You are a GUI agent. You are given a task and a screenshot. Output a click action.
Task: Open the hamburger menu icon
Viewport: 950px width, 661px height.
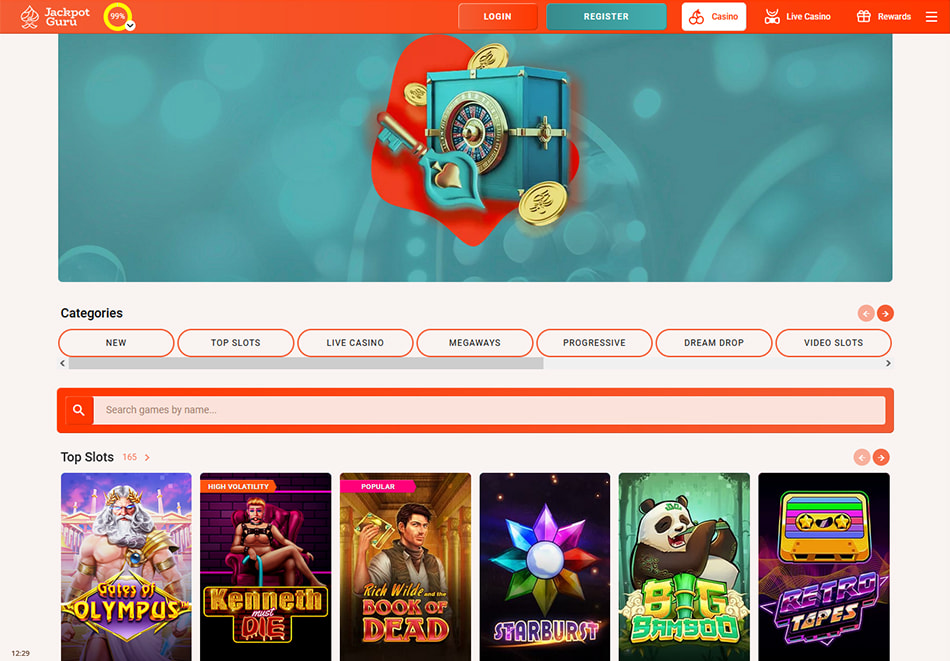tap(931, 17)
